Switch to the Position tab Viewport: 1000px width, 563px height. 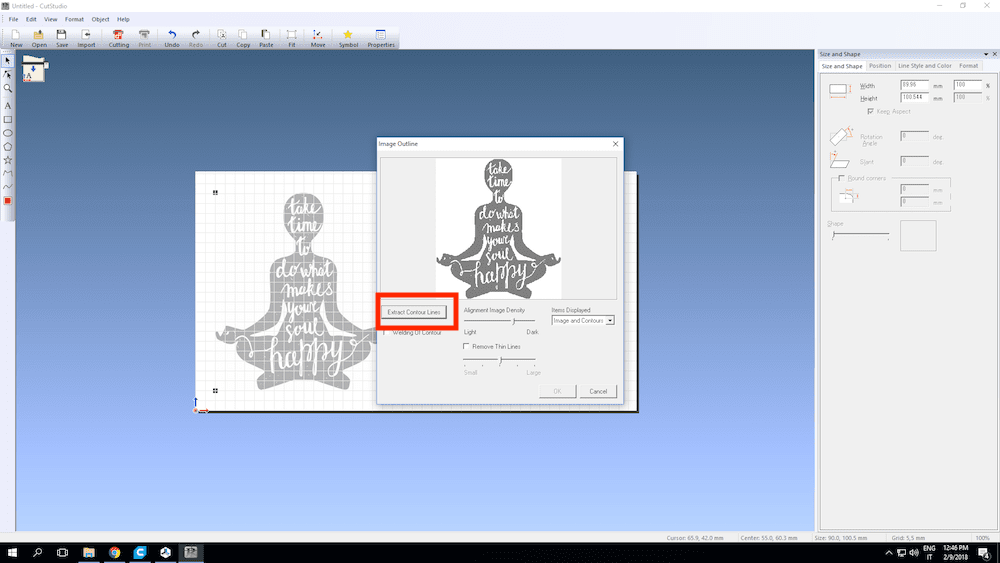click(x=879, y=66)
